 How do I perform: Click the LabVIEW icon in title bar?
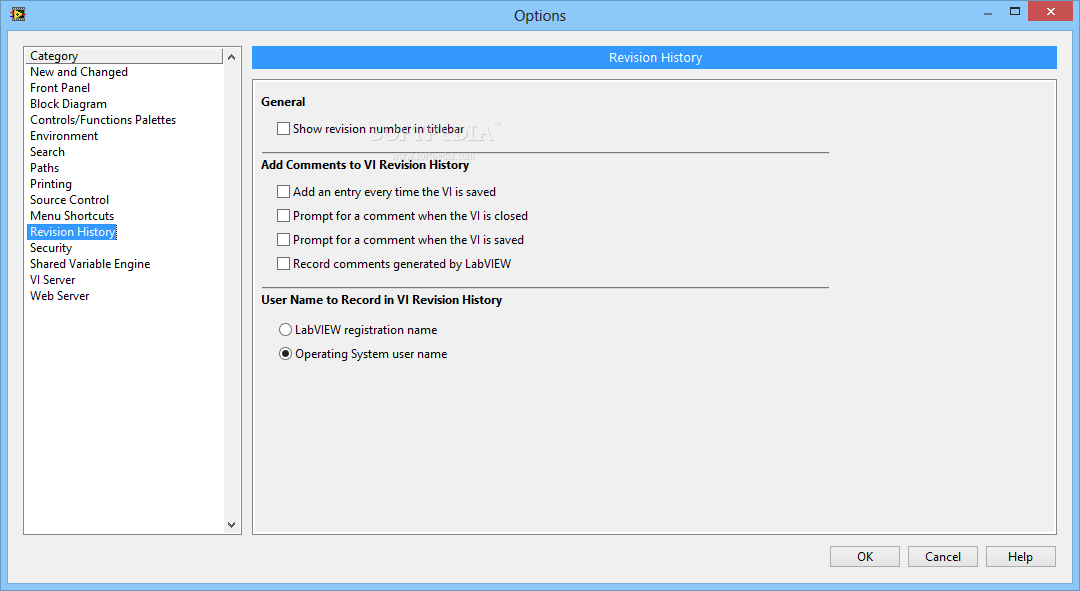(x=18, y=14)
